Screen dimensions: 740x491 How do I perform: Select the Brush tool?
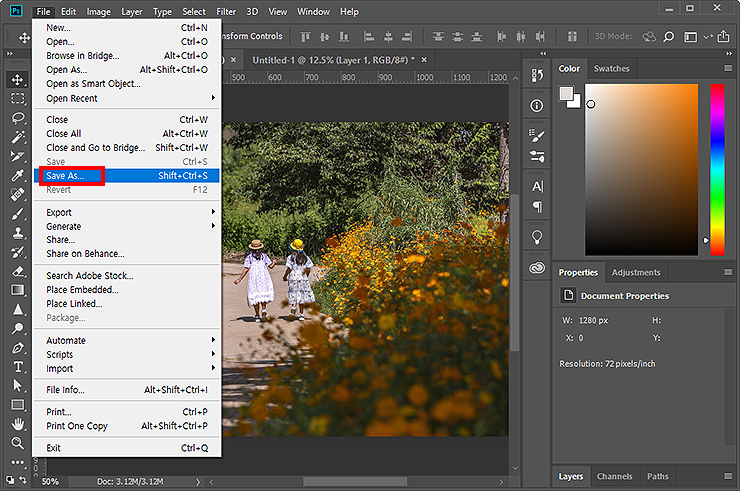pyautogui.click(x=17, y=214)
